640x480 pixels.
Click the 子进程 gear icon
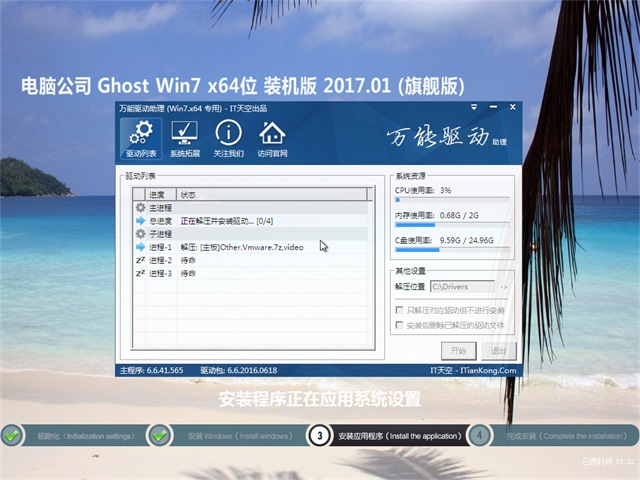pyautogui.click(x=140, y=234)
